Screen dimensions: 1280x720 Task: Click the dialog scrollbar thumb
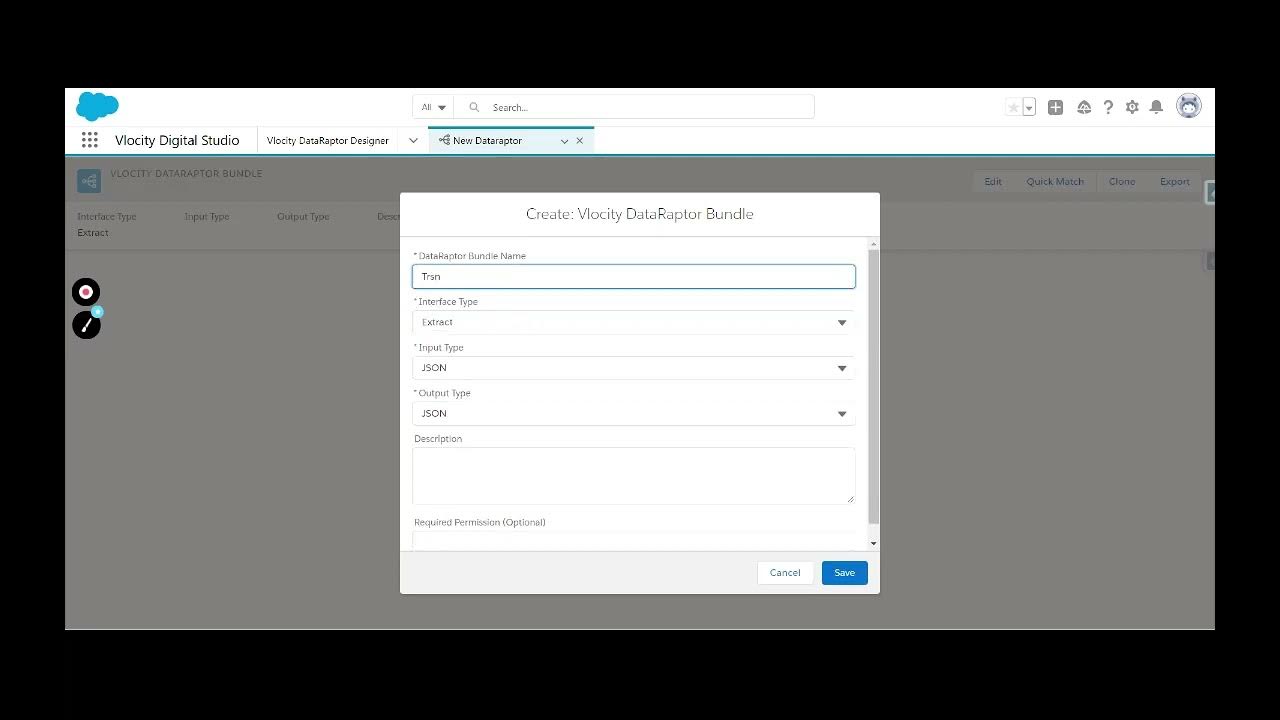click(x=874, y=387)
